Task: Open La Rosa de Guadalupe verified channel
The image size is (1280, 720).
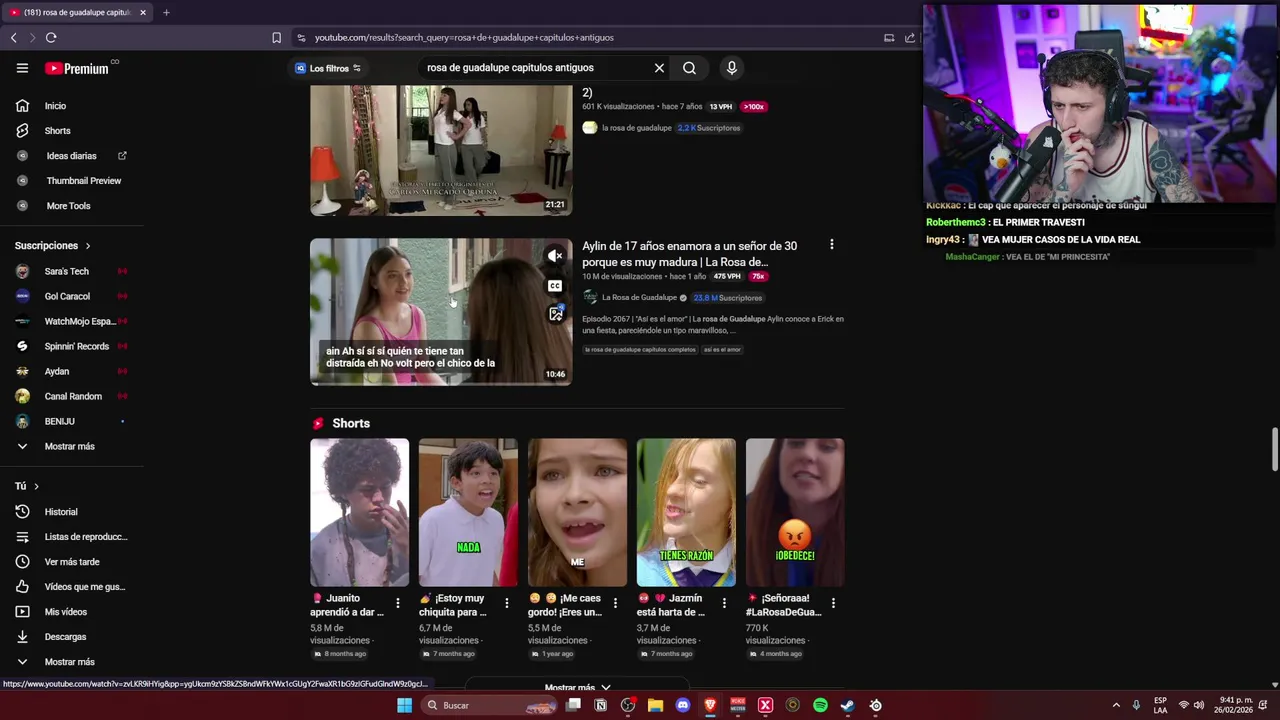Action: (639, 298)
